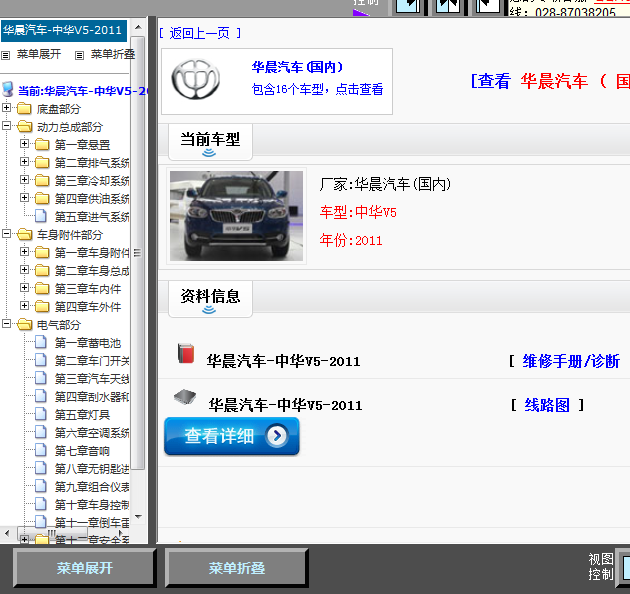Click the blue 中华V5 car thumbnail
630x594 pixels.
click(236, 216)
